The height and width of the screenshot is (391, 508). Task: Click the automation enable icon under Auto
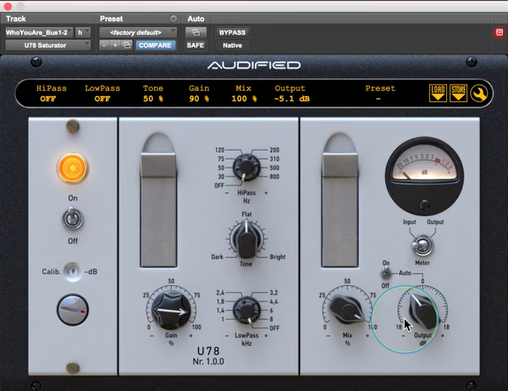[x=196, y=32]
